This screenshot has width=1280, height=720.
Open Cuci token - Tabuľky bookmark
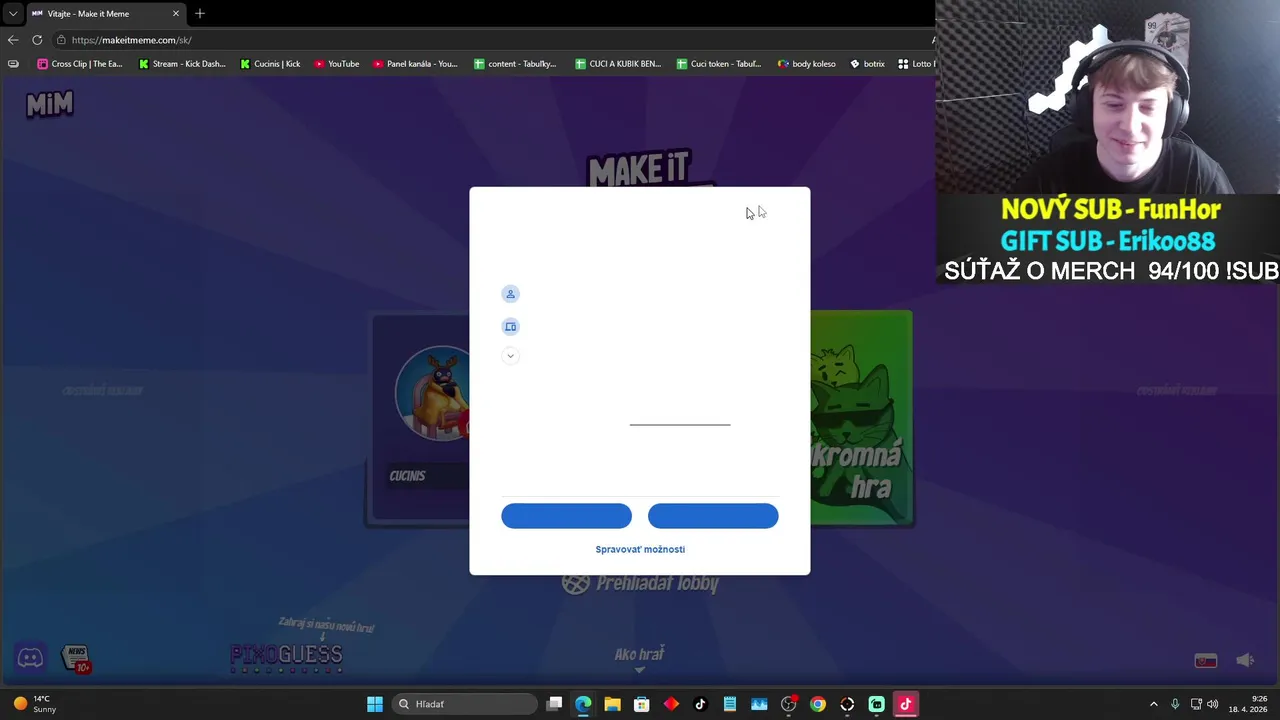pyautogui.click(x=719, y=64)
